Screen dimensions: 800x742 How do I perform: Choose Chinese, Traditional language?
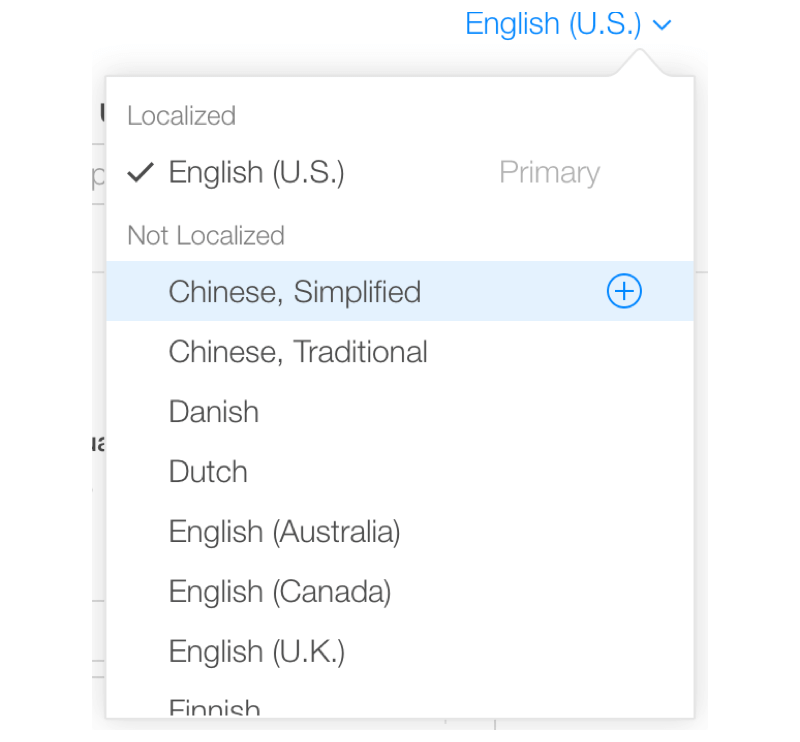click(x=400, y=351)
